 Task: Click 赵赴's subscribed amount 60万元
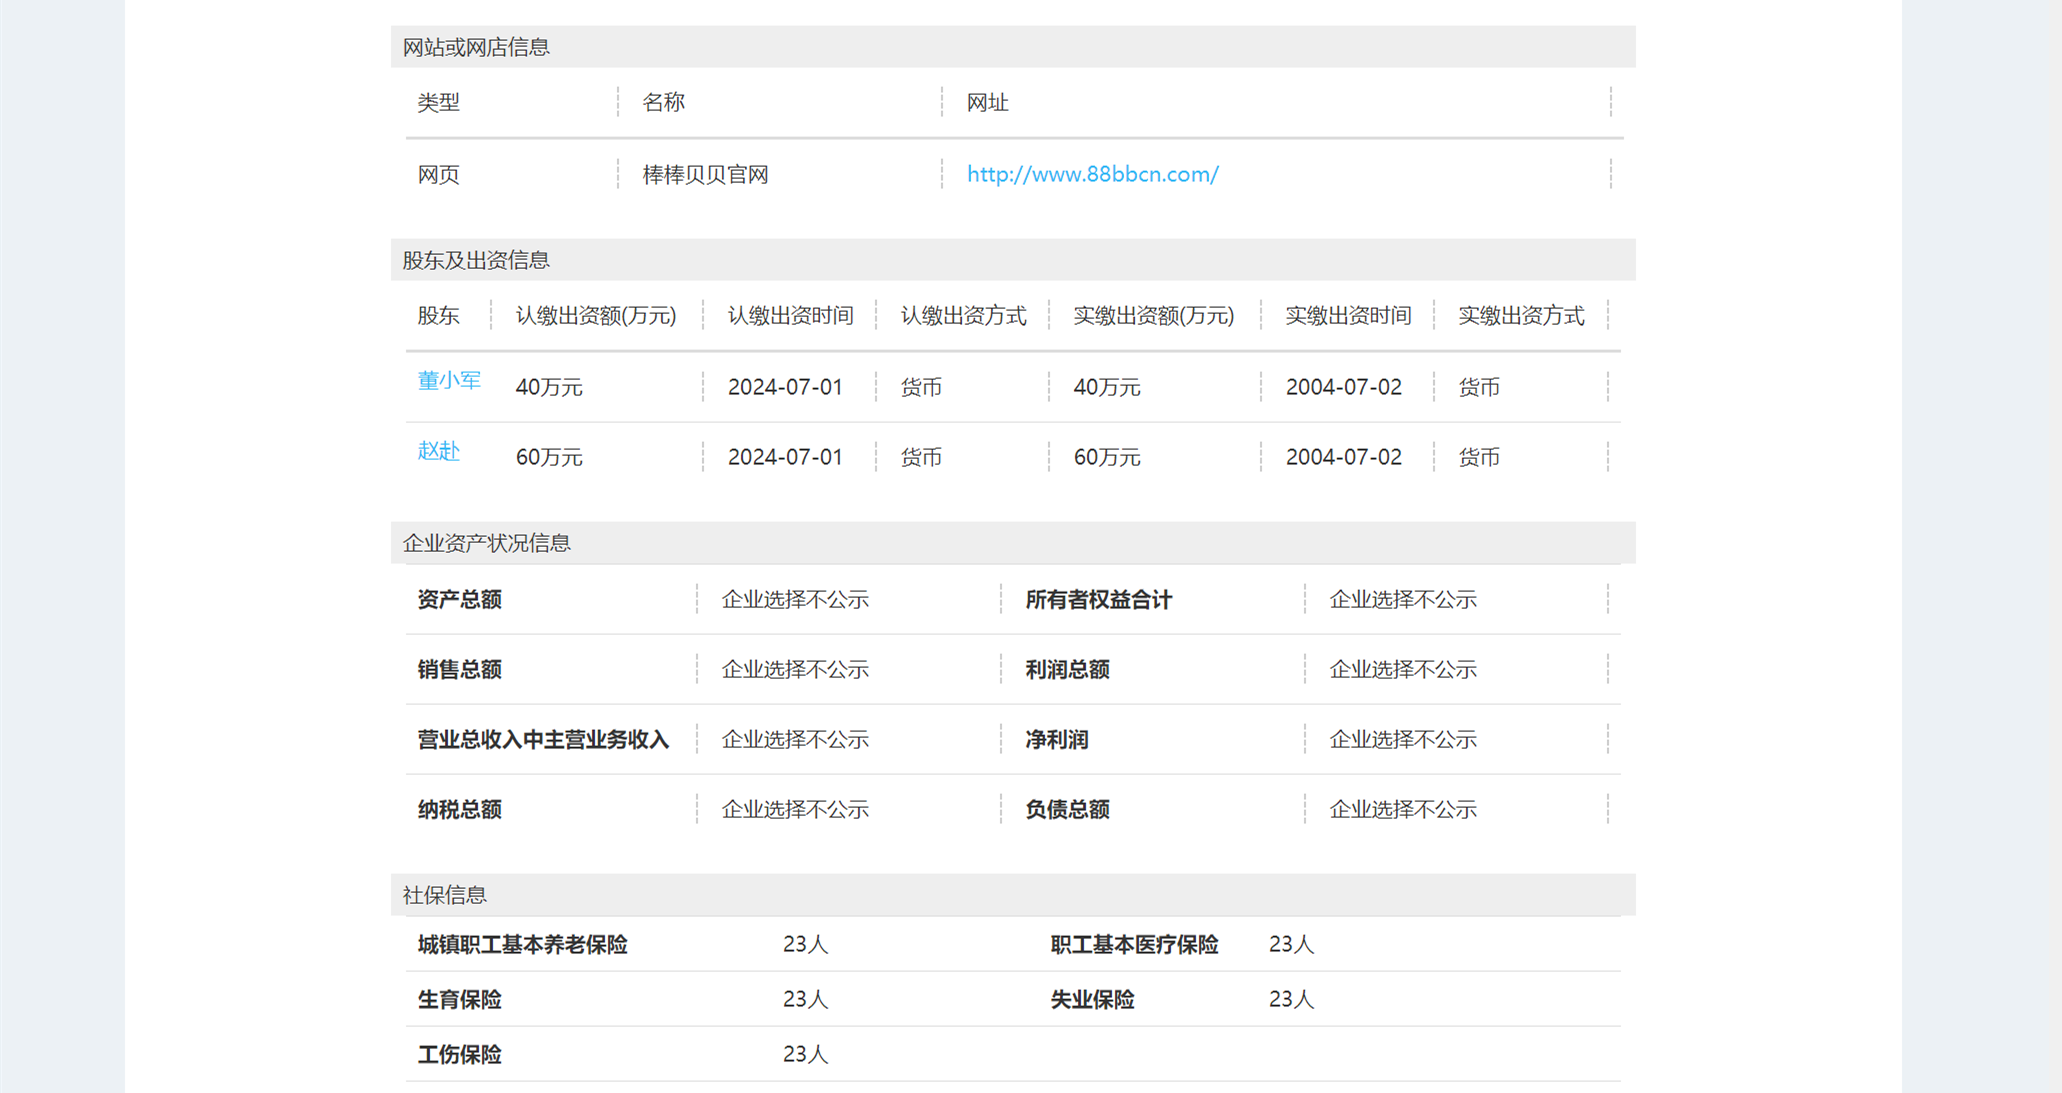549,457
